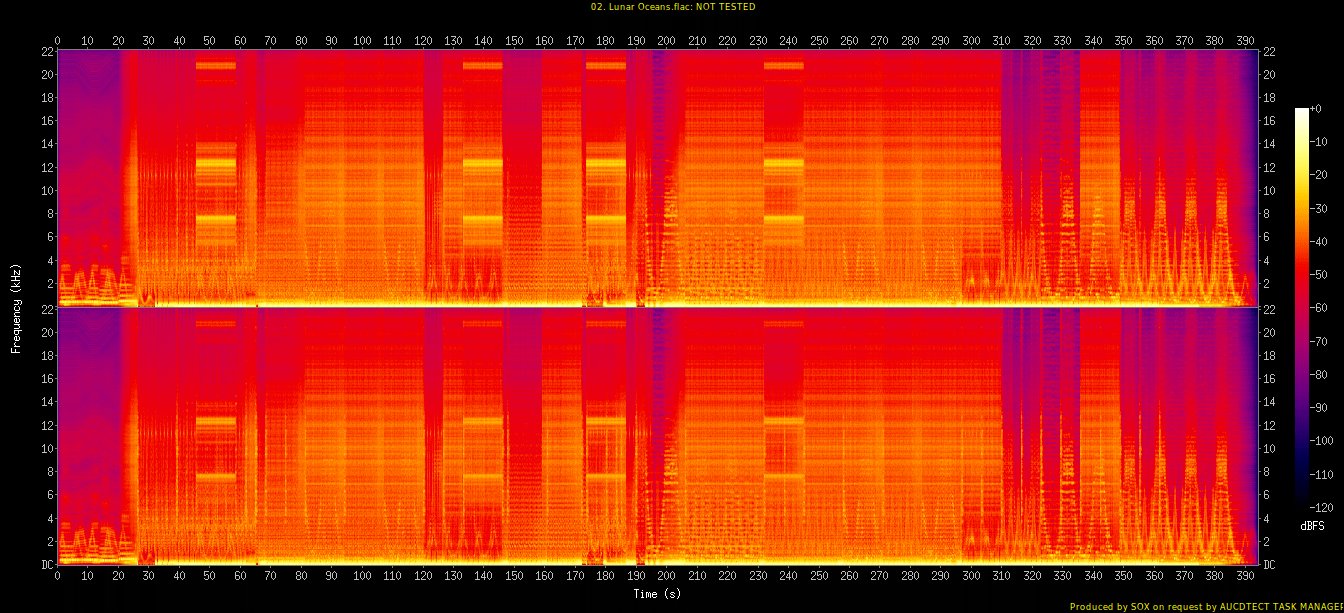Click the '350' tick on the top time axis
Screen dimensions: 1344x613
(1123, 40)
